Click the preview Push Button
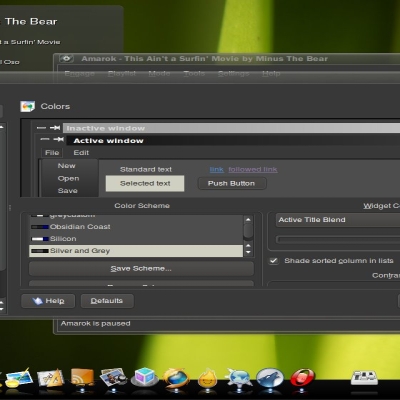Screen dimensions: 400x400 232,183
